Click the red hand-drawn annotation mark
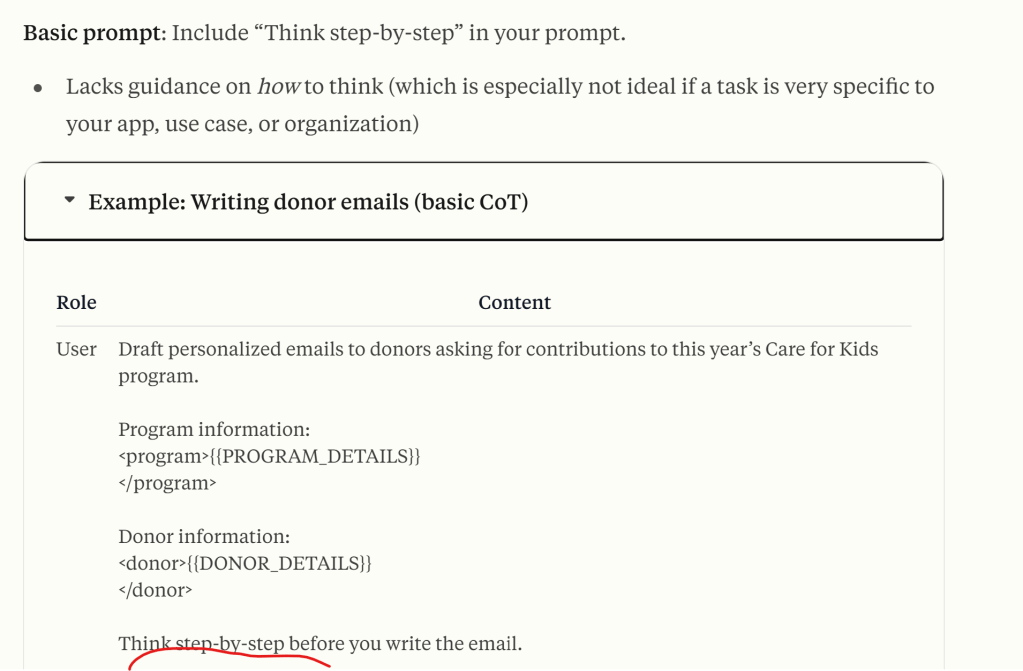 pyautogui.click(x=230, y=658)
